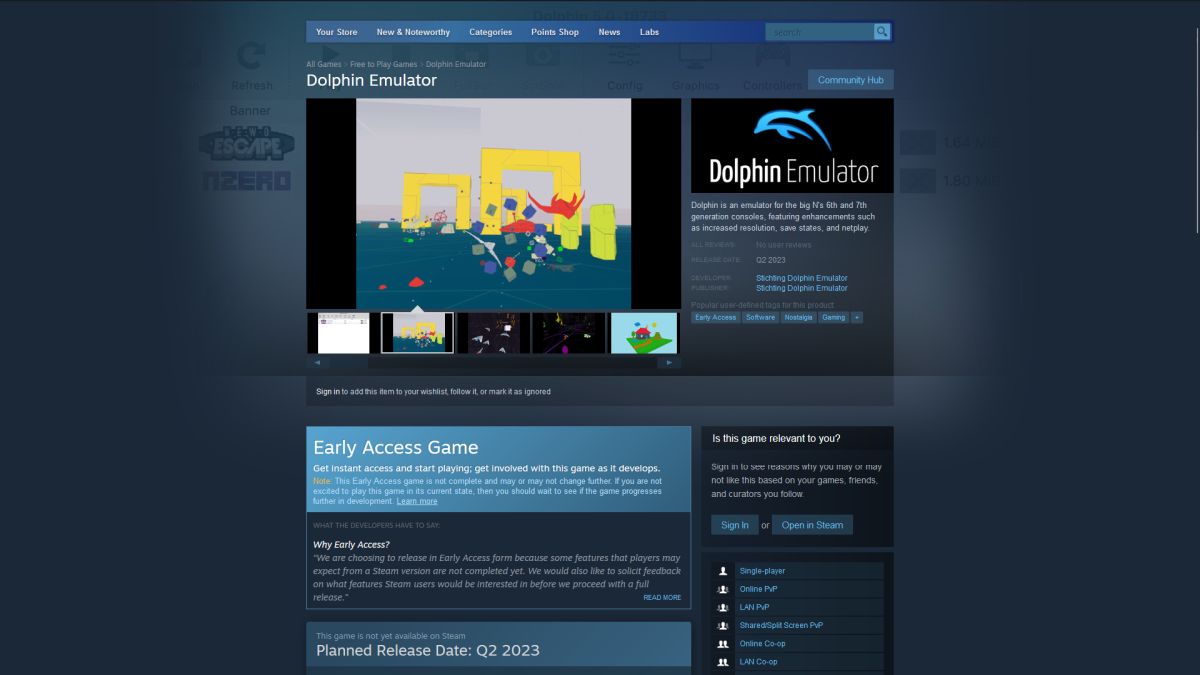Click the Dolphin Emulator breadcrumb link

(x=456, y=64)
